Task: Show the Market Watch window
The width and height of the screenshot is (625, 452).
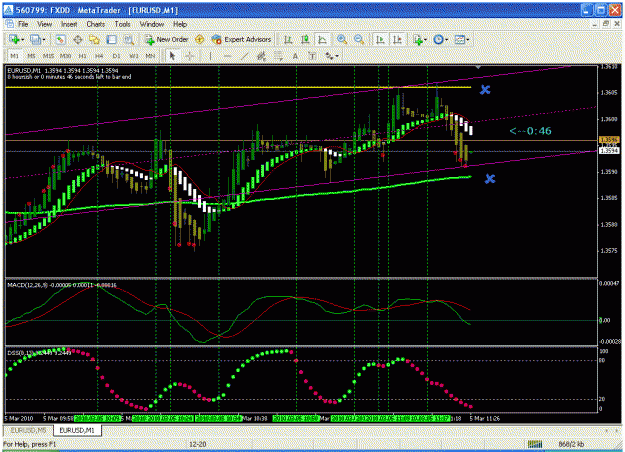Action: (x=60, y=39)
